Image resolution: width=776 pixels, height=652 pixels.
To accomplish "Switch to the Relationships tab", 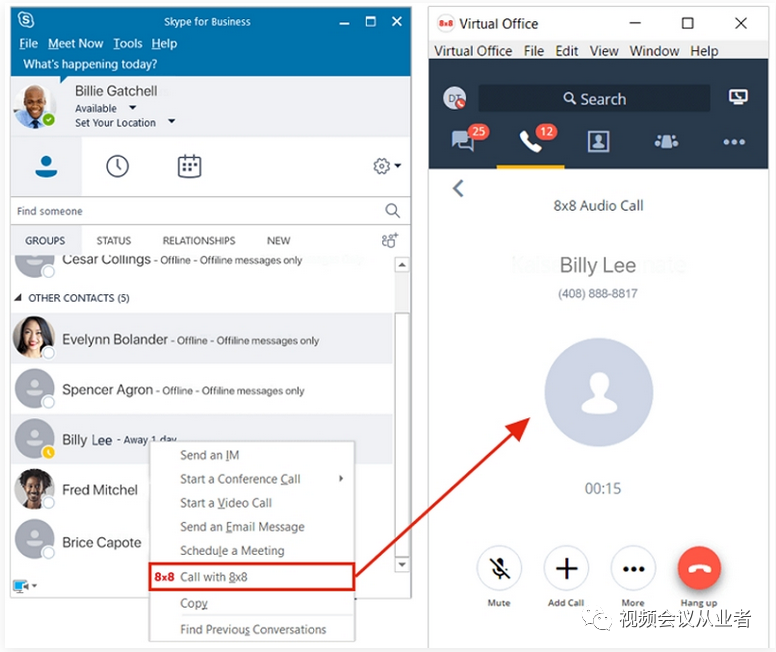I will click(x=199, y=241).
